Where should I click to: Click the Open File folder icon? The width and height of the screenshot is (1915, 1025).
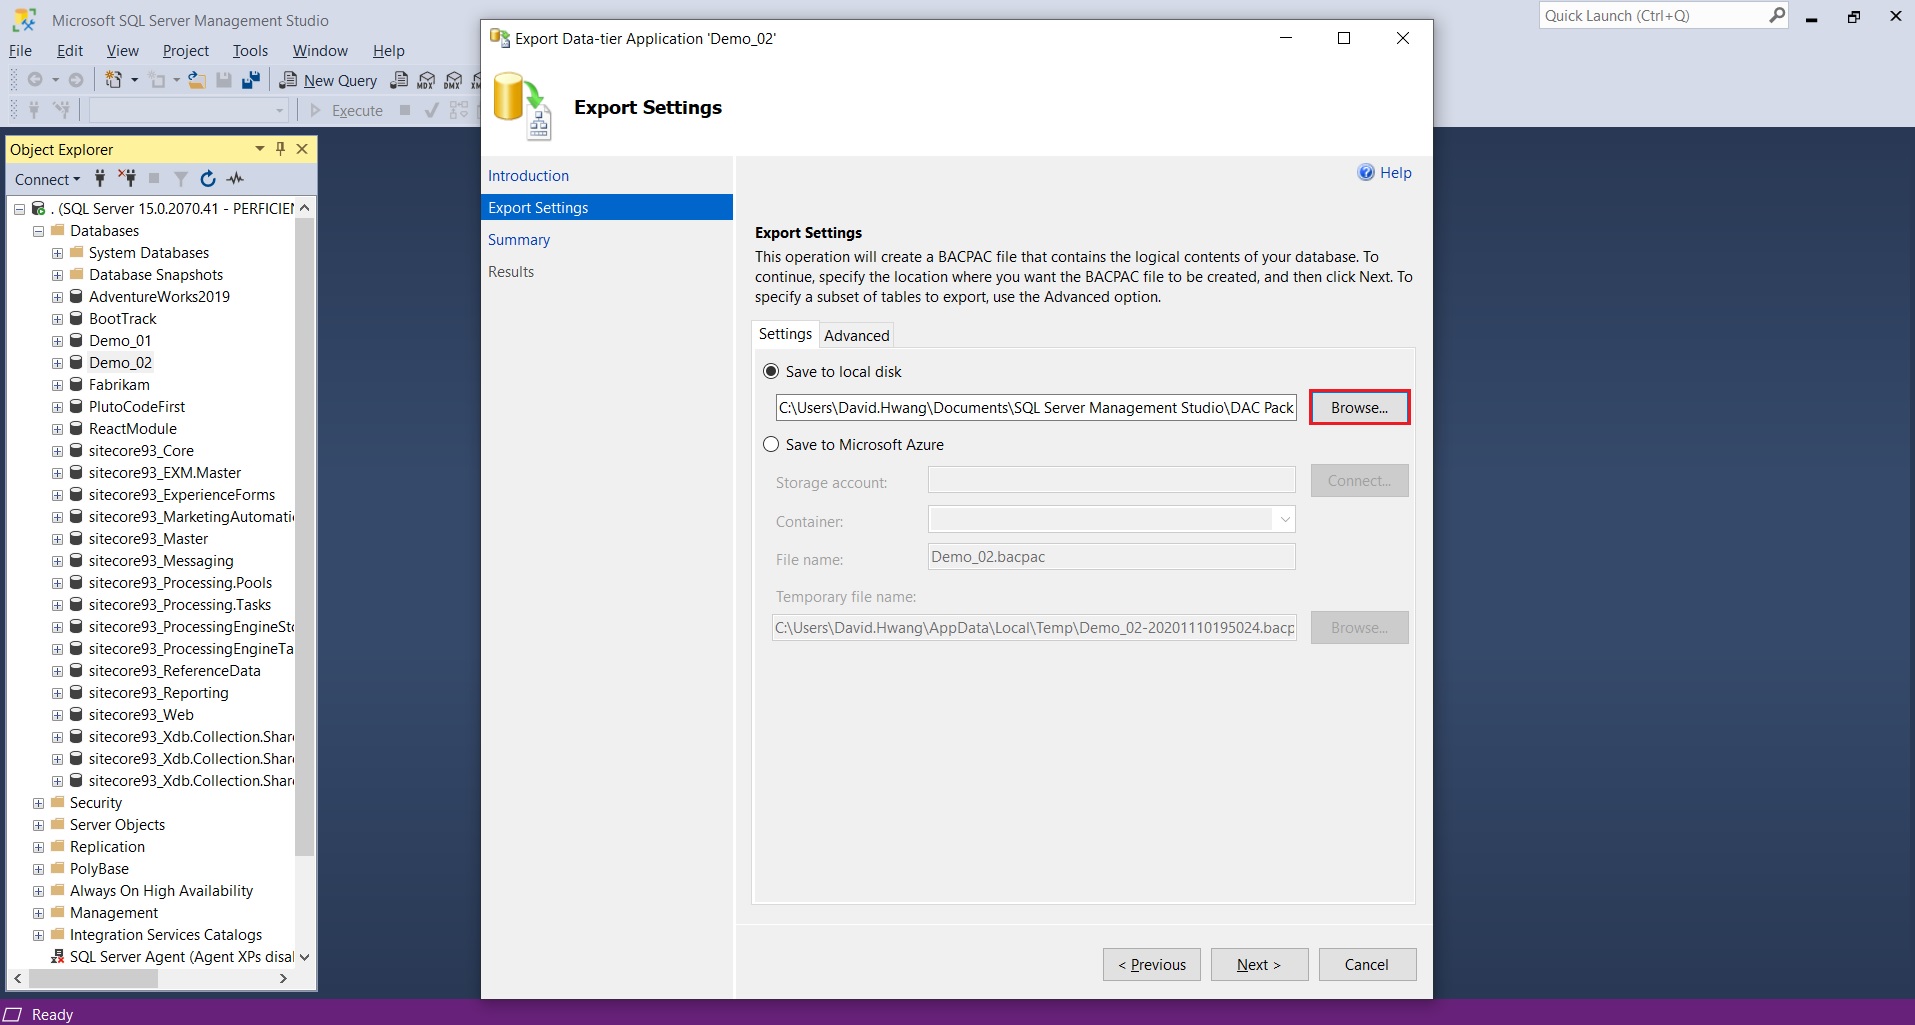(x=197, y=80)
